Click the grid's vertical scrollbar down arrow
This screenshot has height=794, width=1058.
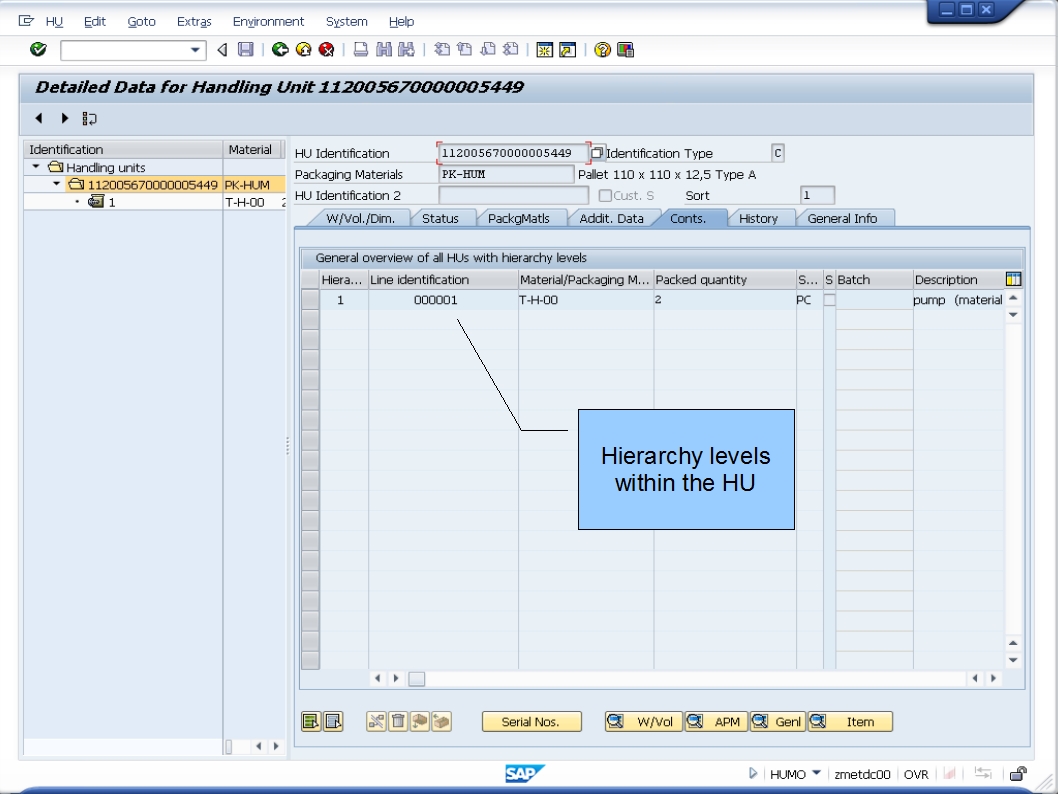coord(1012,660)
